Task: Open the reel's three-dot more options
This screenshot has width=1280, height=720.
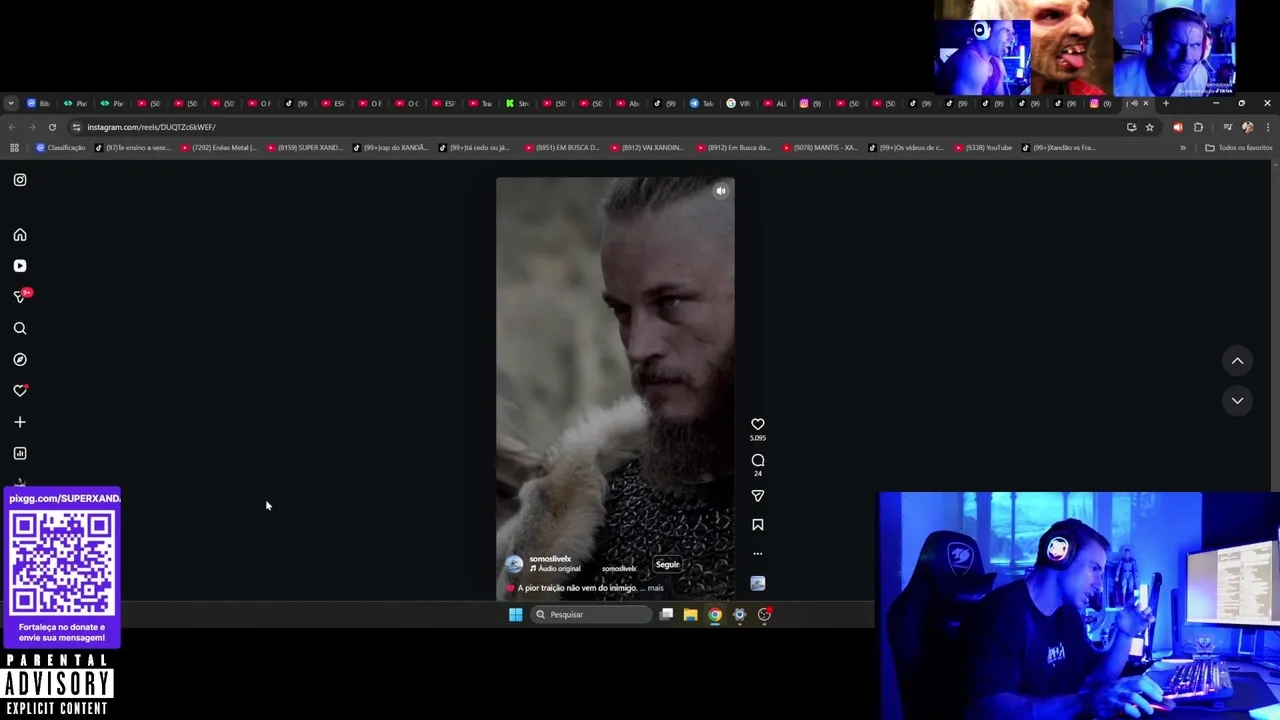Action: click(x=758, y=553)
